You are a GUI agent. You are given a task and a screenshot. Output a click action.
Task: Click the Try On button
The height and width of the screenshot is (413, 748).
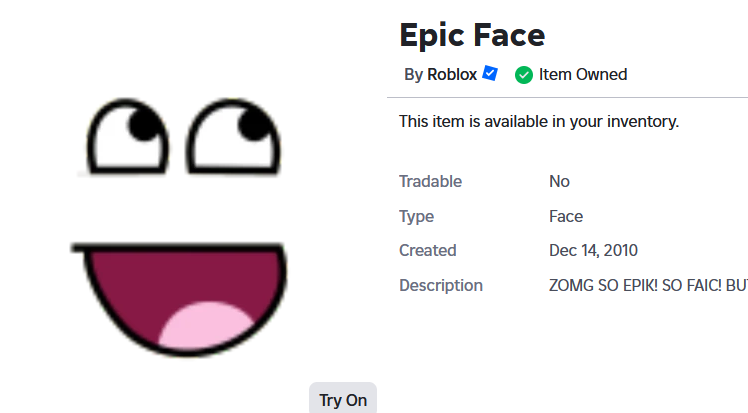(x=343, y=399)
